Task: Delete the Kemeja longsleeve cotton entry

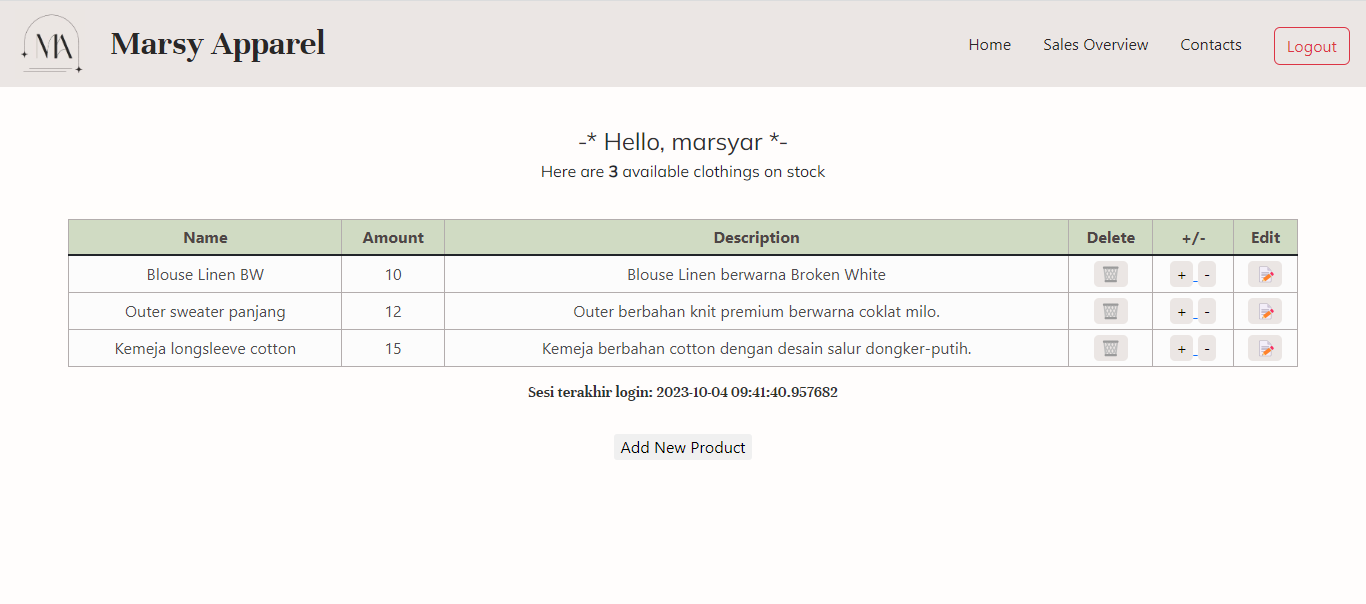Action: click(x=1110, y=348)
